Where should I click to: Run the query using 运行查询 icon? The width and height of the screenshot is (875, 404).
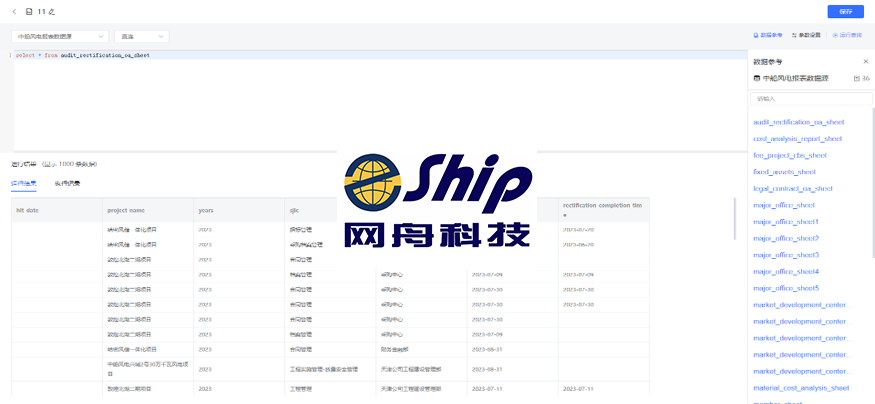[848, 35]
